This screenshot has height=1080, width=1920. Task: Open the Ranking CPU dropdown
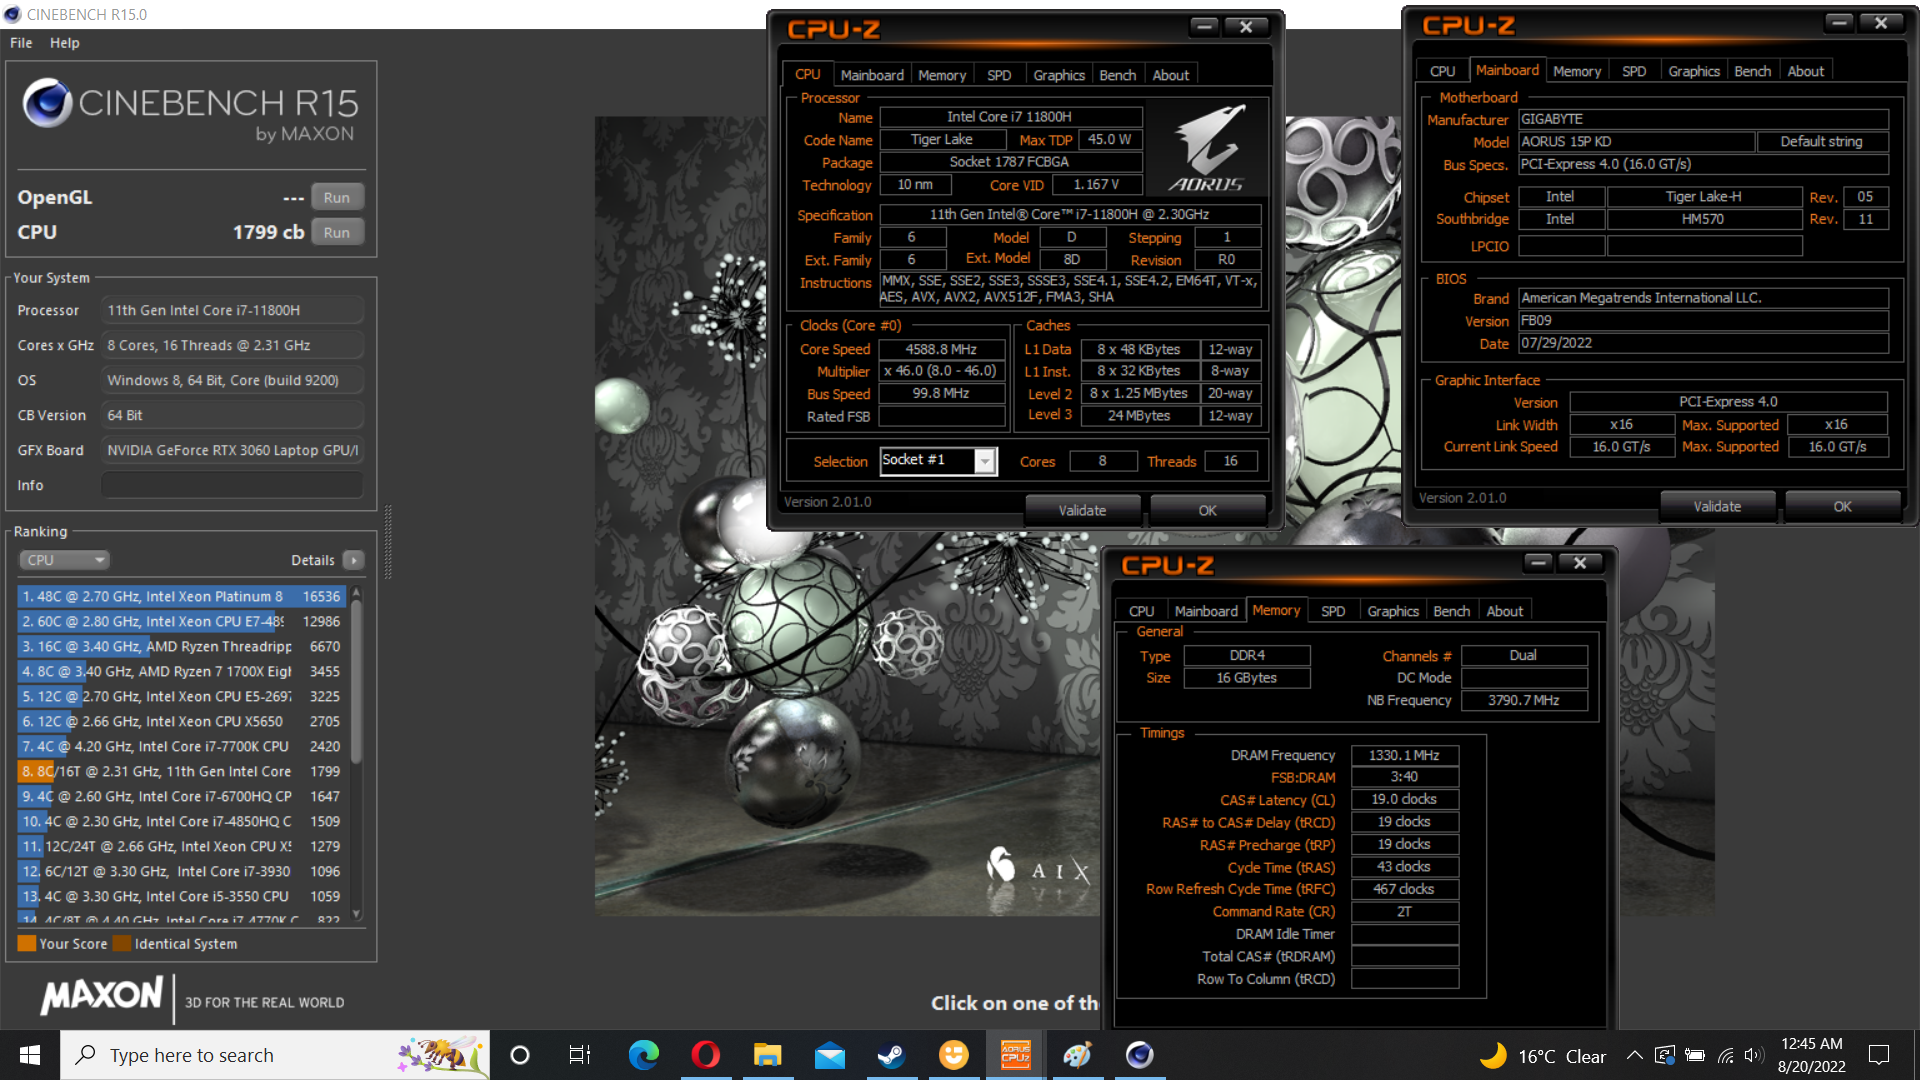[64, 560]
